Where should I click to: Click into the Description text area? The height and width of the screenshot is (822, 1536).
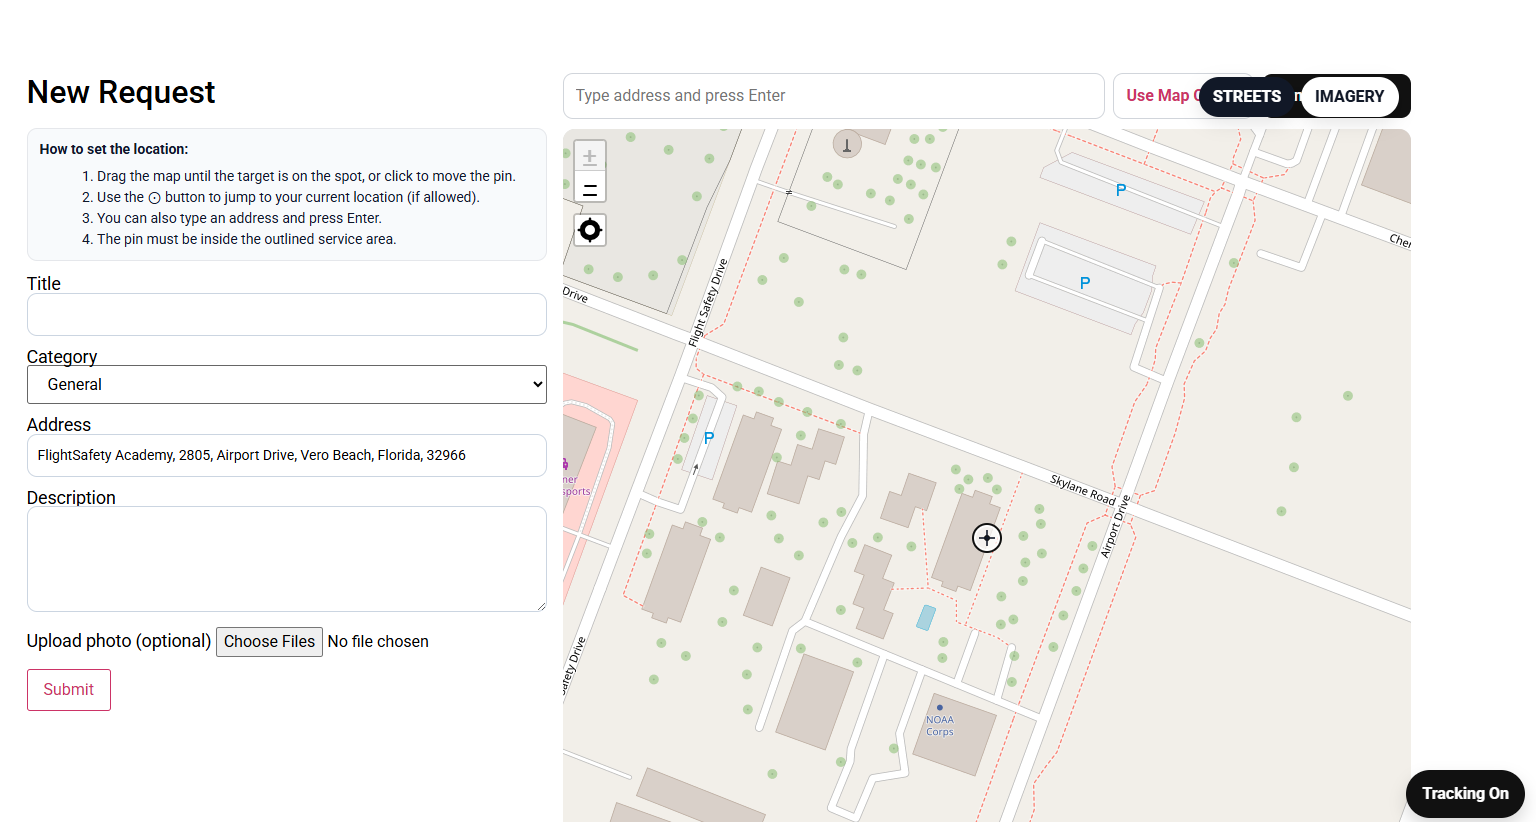(x=287, y=559)
